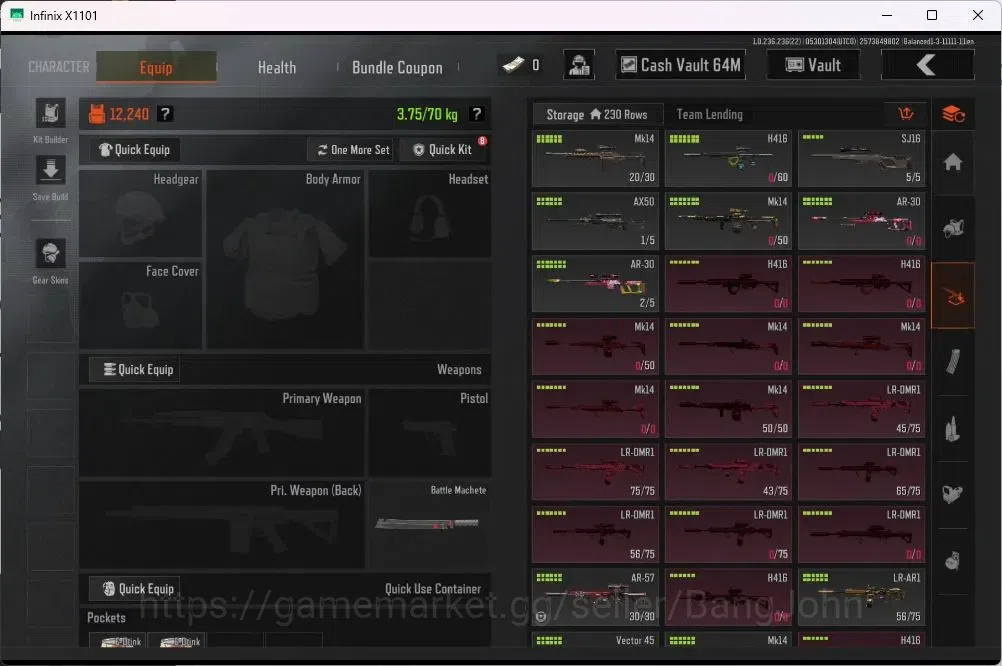1002x666 pixels.
Task: Open the Kit Builder icon
Action: 50,114
